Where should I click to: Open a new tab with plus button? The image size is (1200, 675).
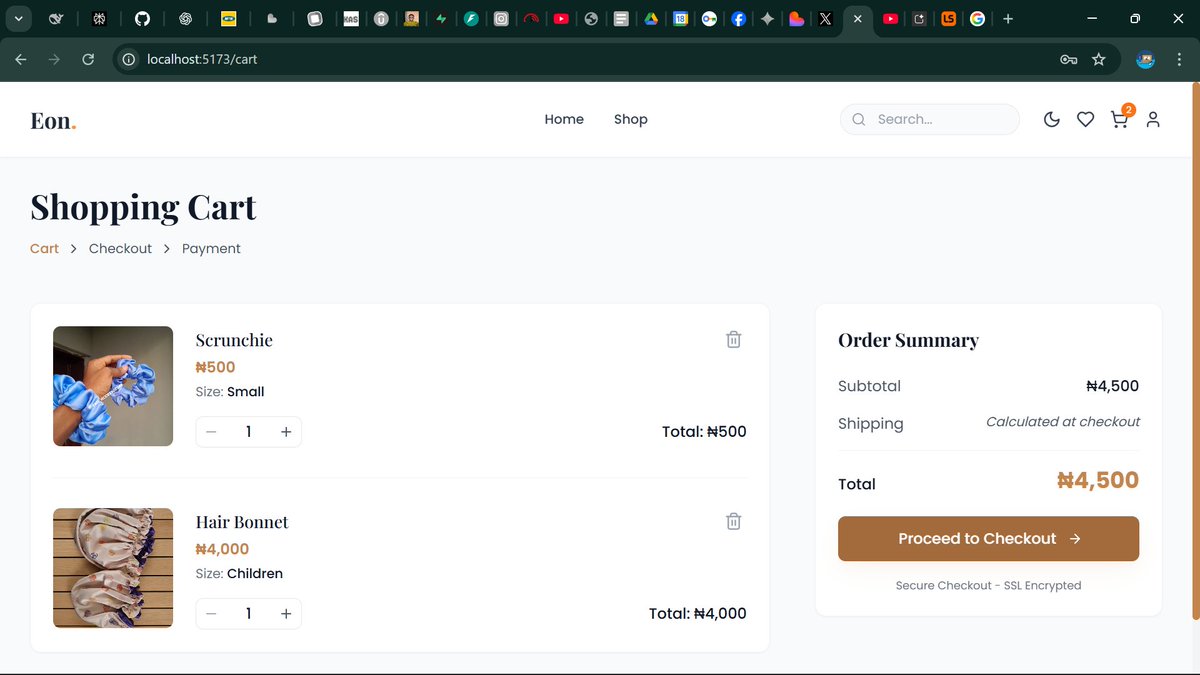coord(1007,18)
